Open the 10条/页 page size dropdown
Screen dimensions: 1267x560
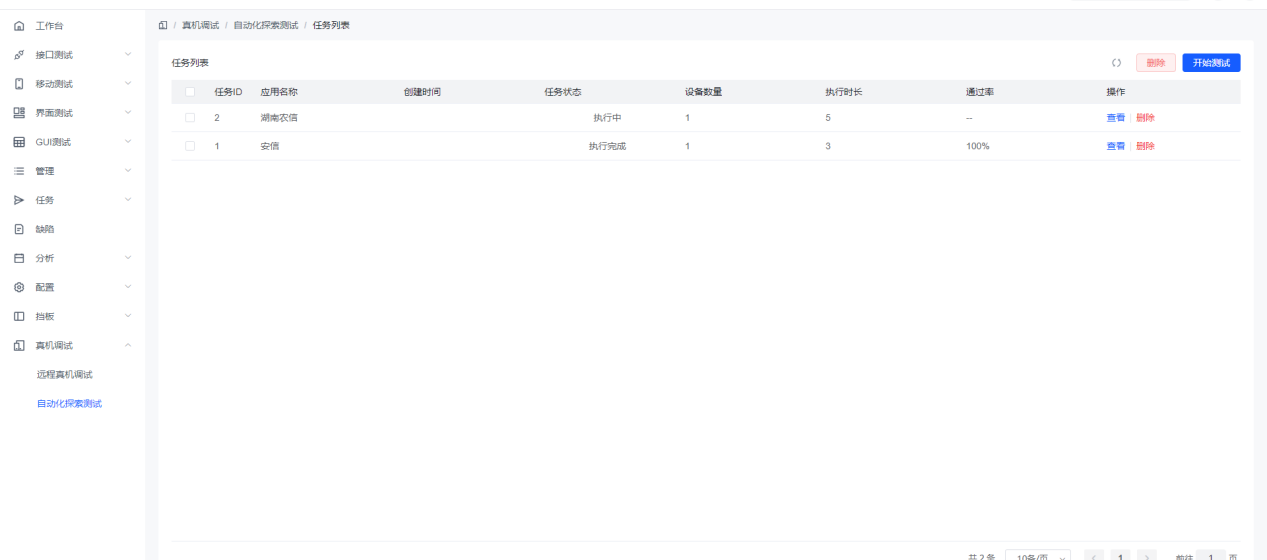coord(1037,556)
